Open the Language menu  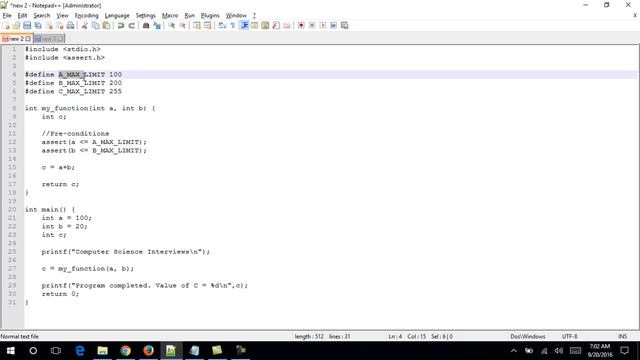tap(117, 16)
